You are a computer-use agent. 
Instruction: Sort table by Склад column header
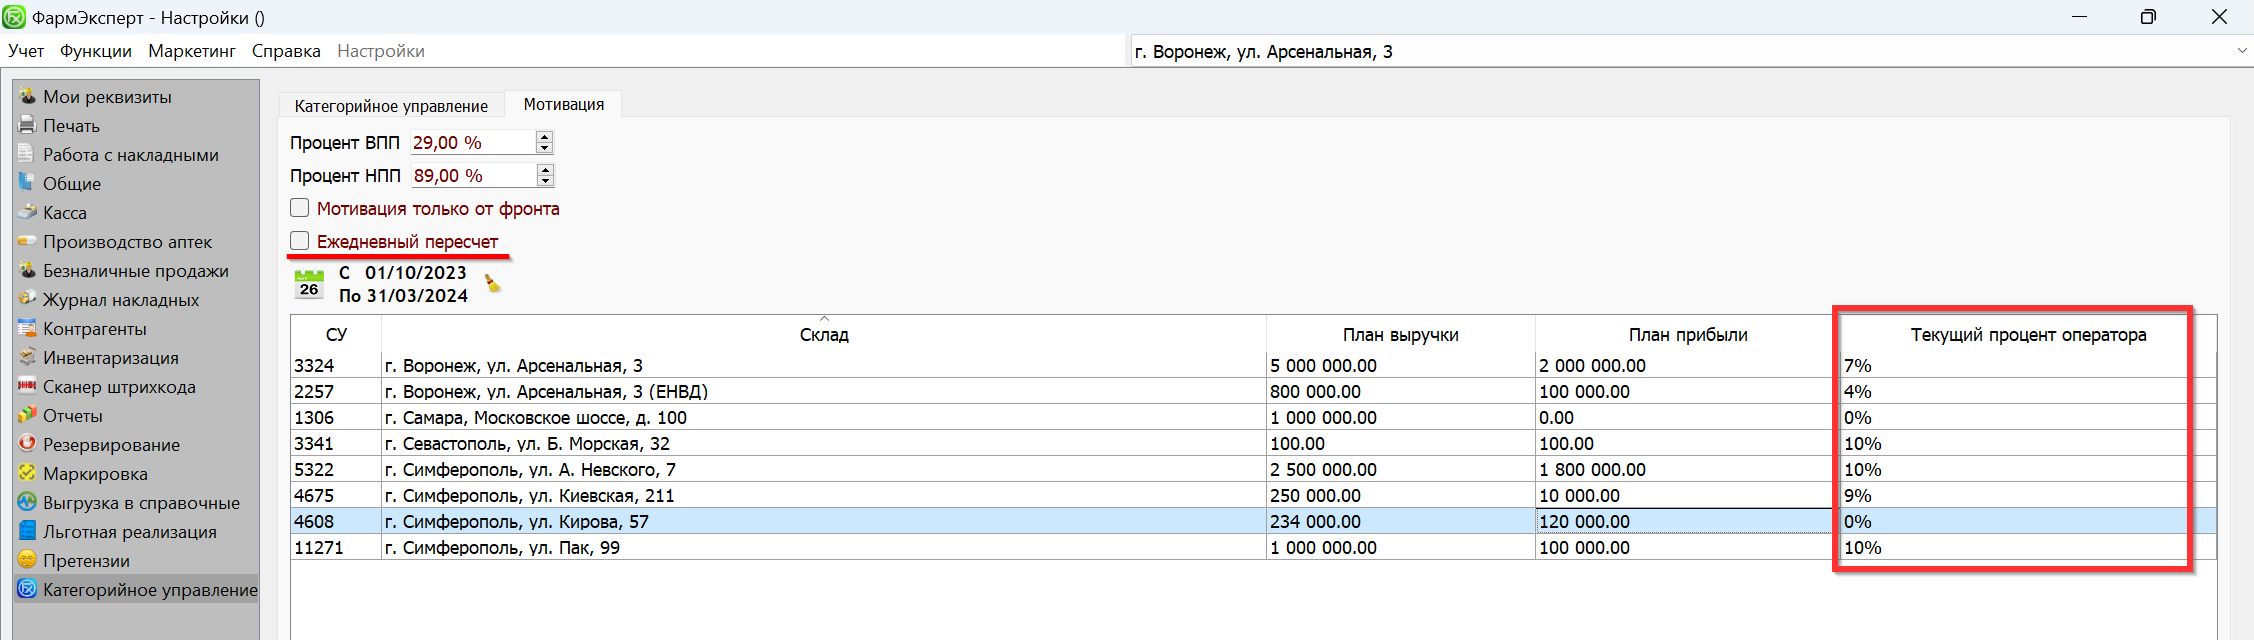[x=824, y=335]
